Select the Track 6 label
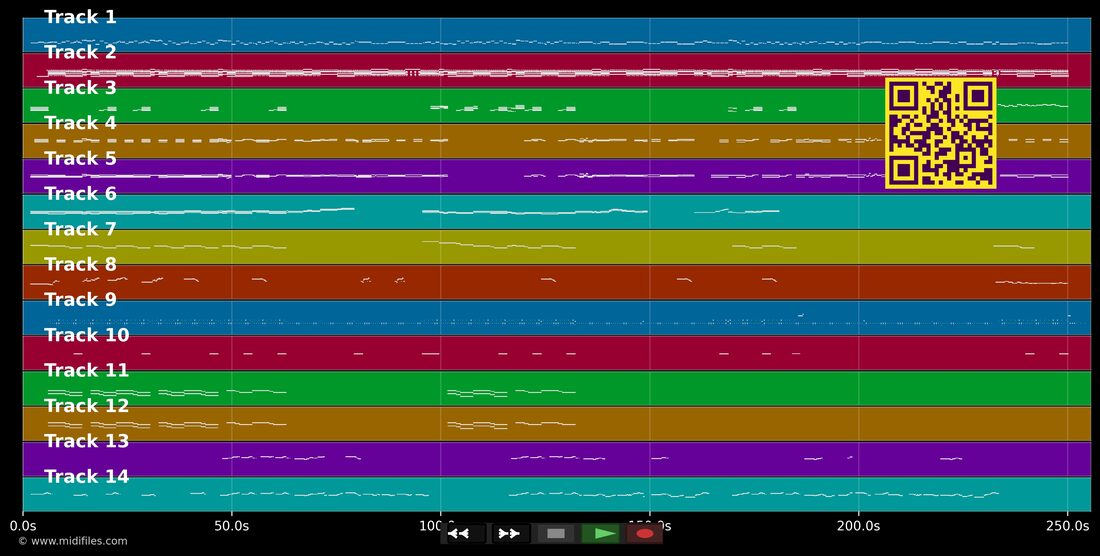 tap(80, 194)
